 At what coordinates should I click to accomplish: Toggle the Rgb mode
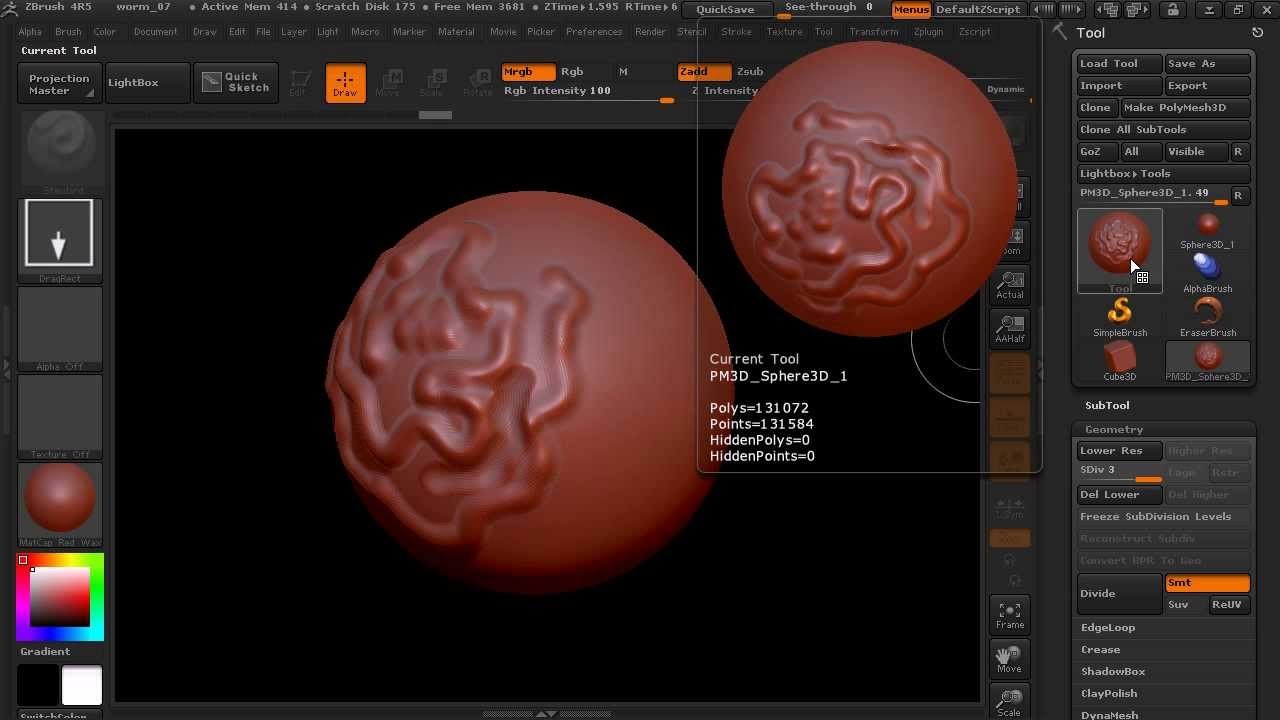point(572,72)
